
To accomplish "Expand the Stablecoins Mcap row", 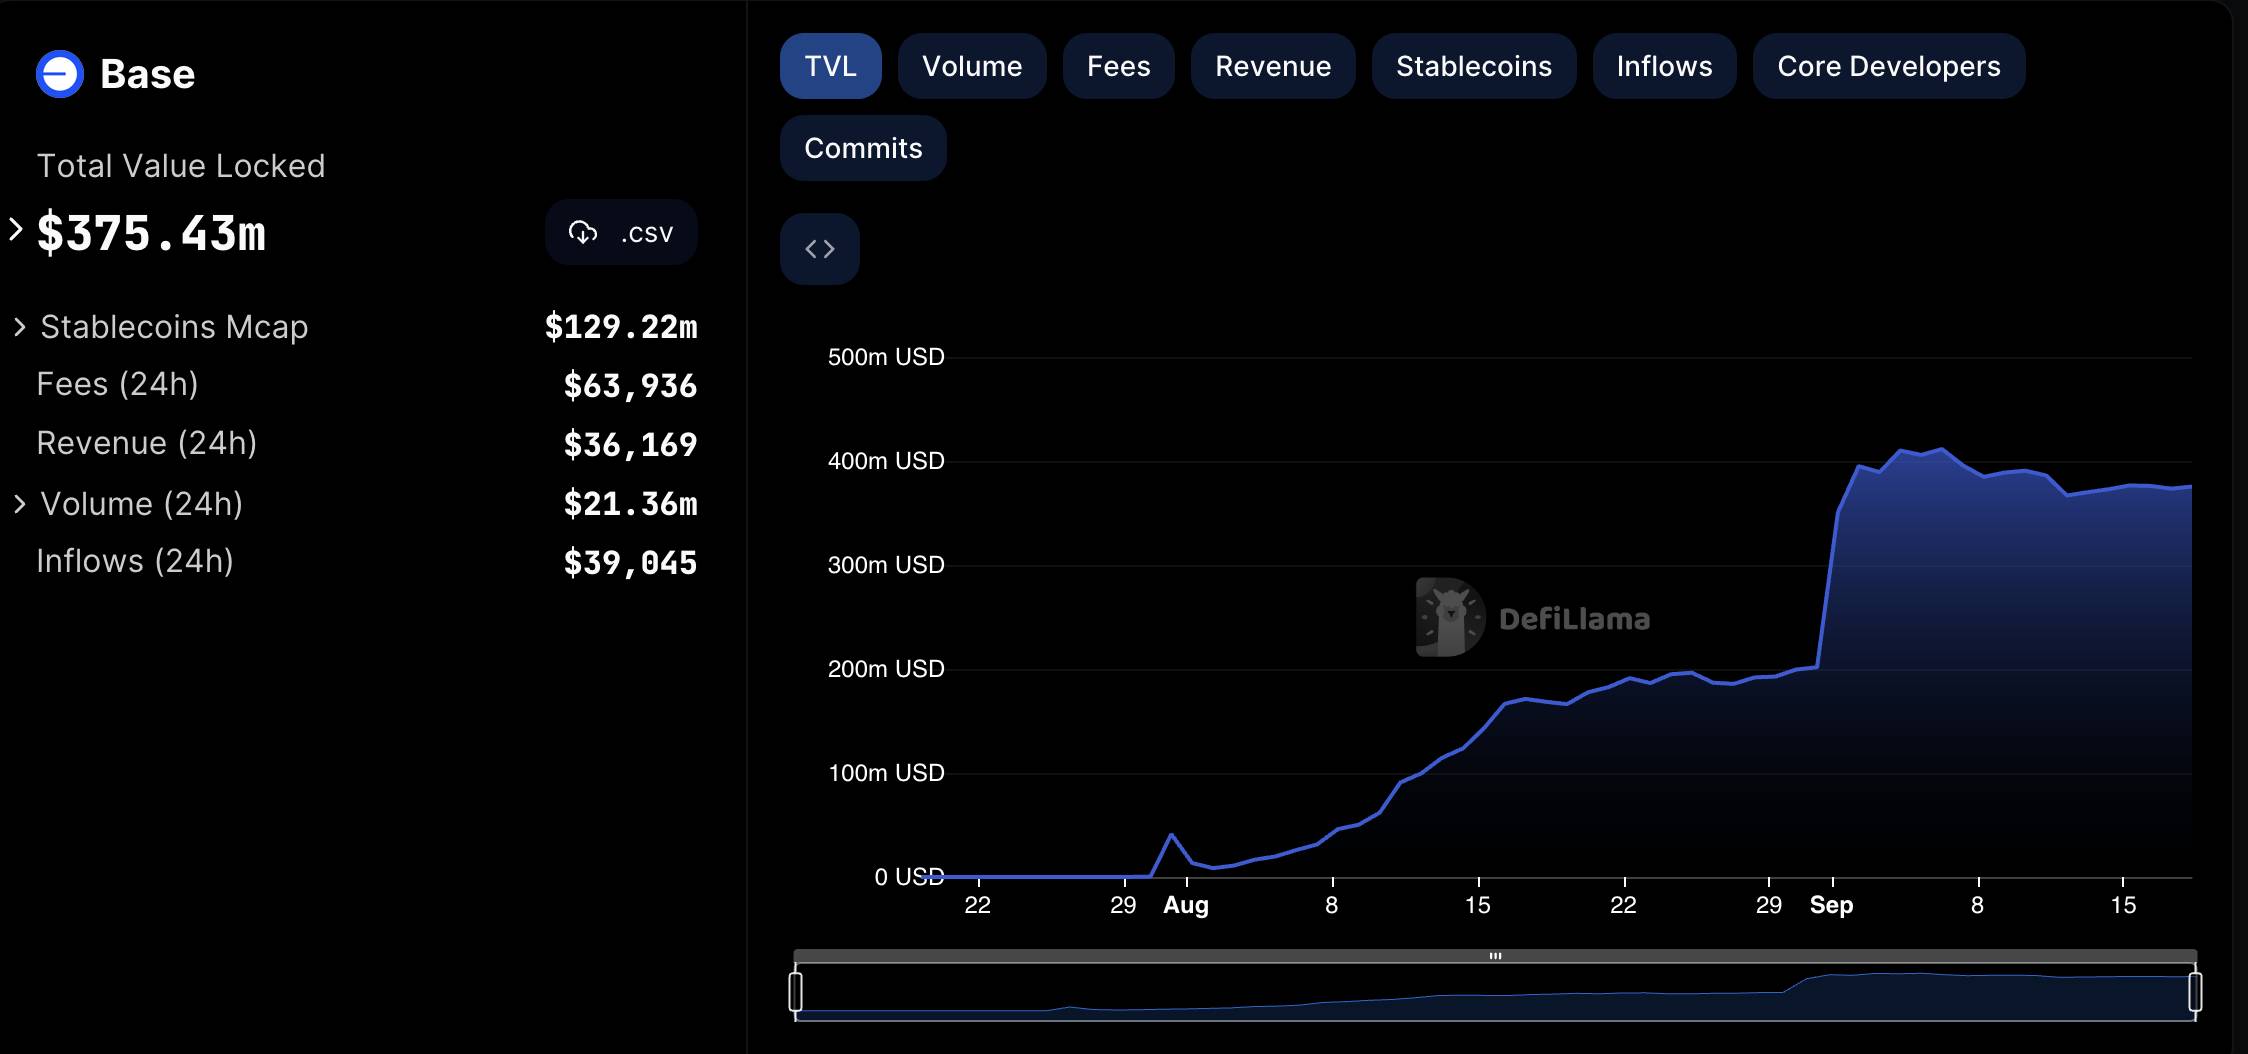I will click(x=19, y=327).
